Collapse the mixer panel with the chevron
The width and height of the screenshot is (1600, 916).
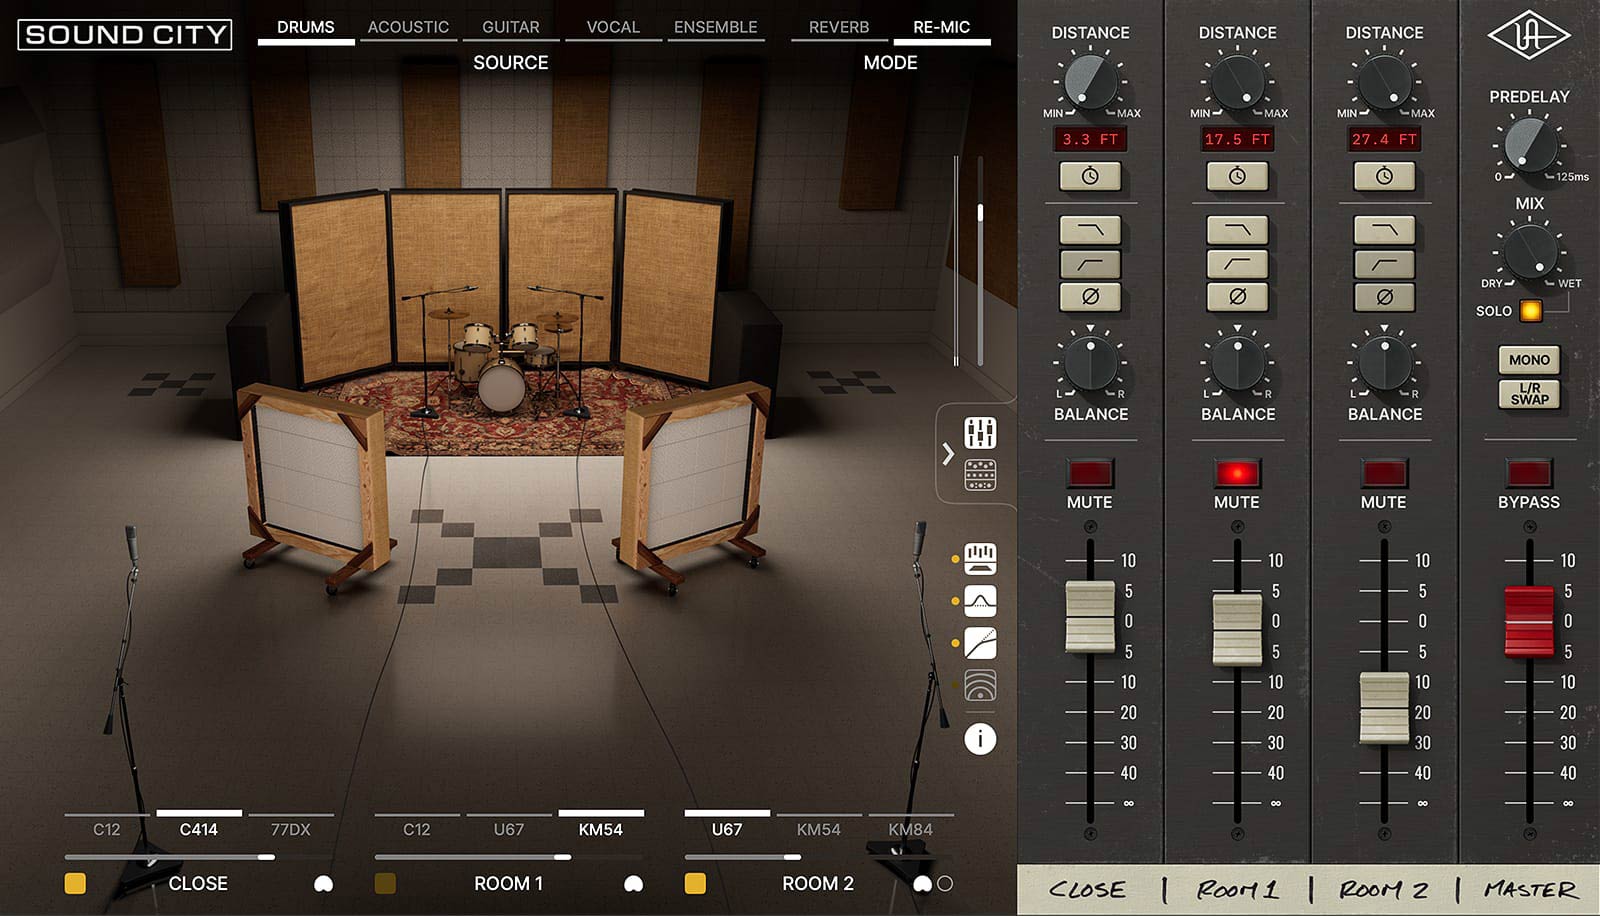coord(948,455)
